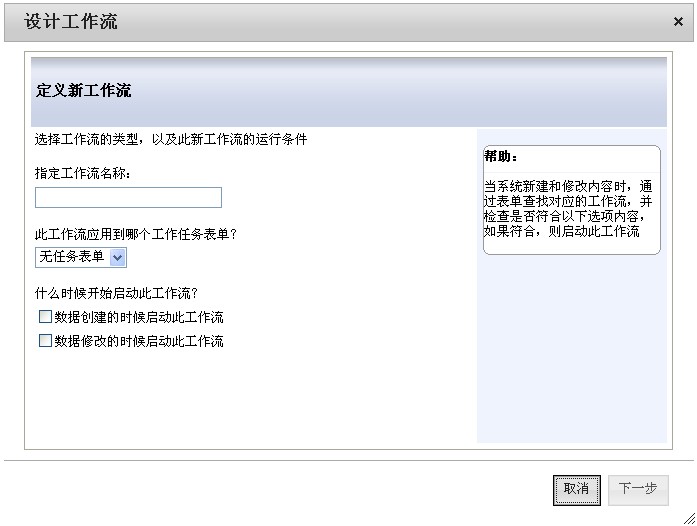The image size is (697, 526).
Task: Click the 指定工作流名称 label
Action: 83,172
